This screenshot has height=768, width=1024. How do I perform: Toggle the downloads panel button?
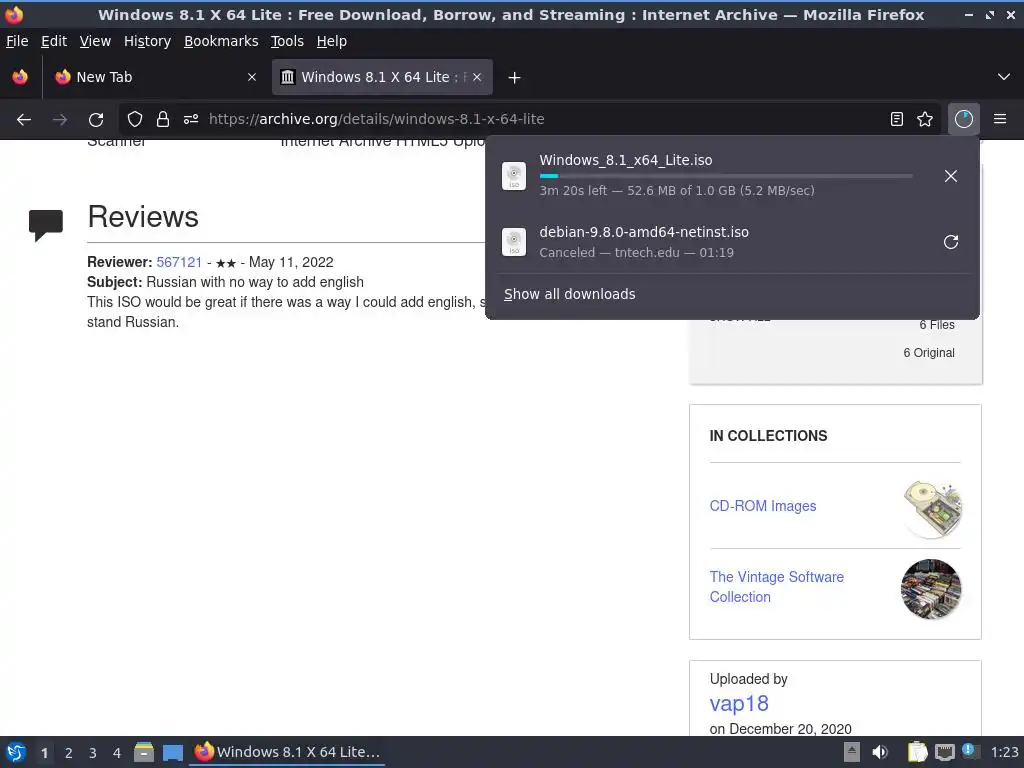tap(964, 119)
